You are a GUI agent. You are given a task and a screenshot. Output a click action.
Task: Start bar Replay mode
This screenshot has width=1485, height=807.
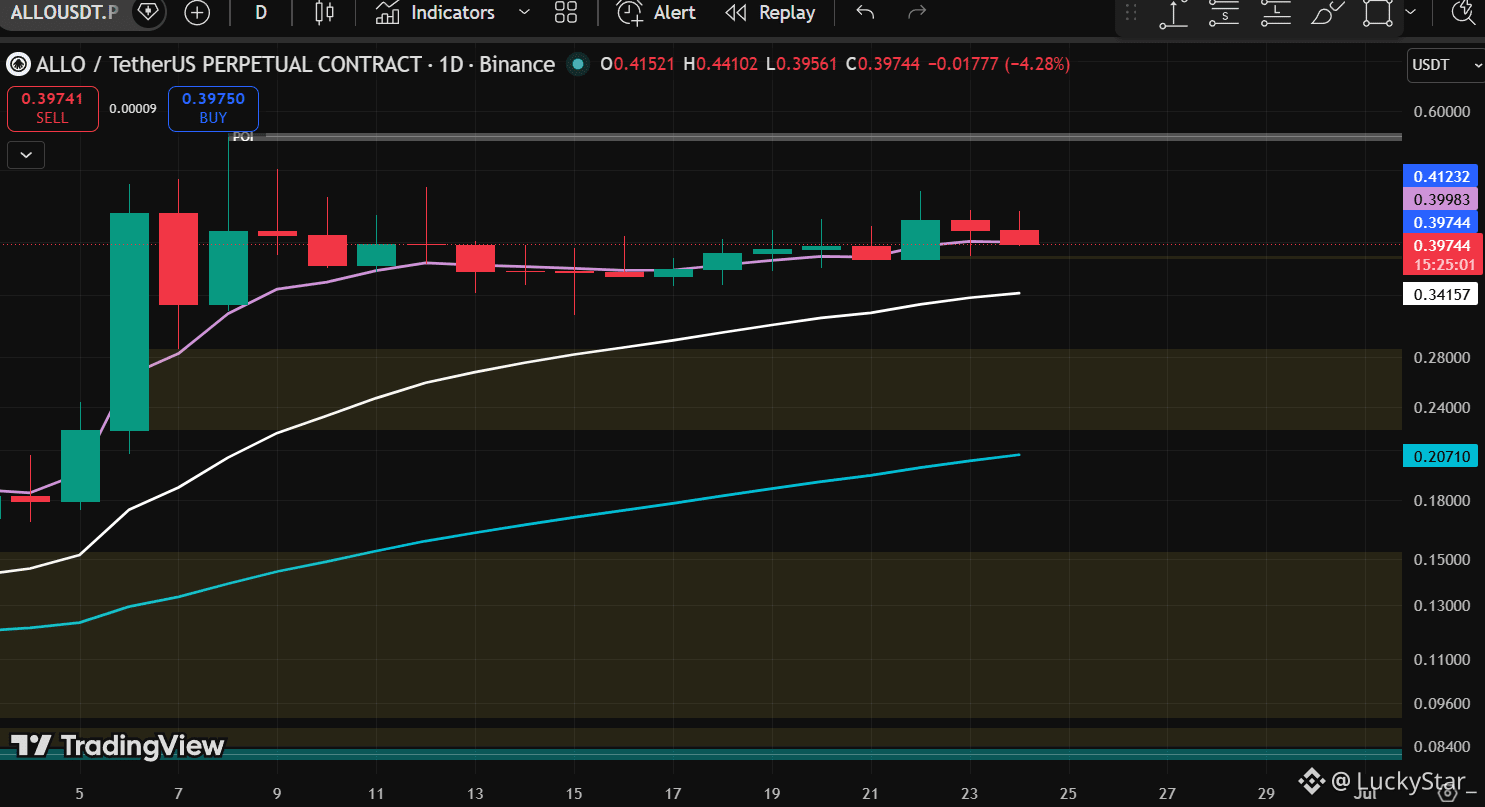[x=770, y=12]
